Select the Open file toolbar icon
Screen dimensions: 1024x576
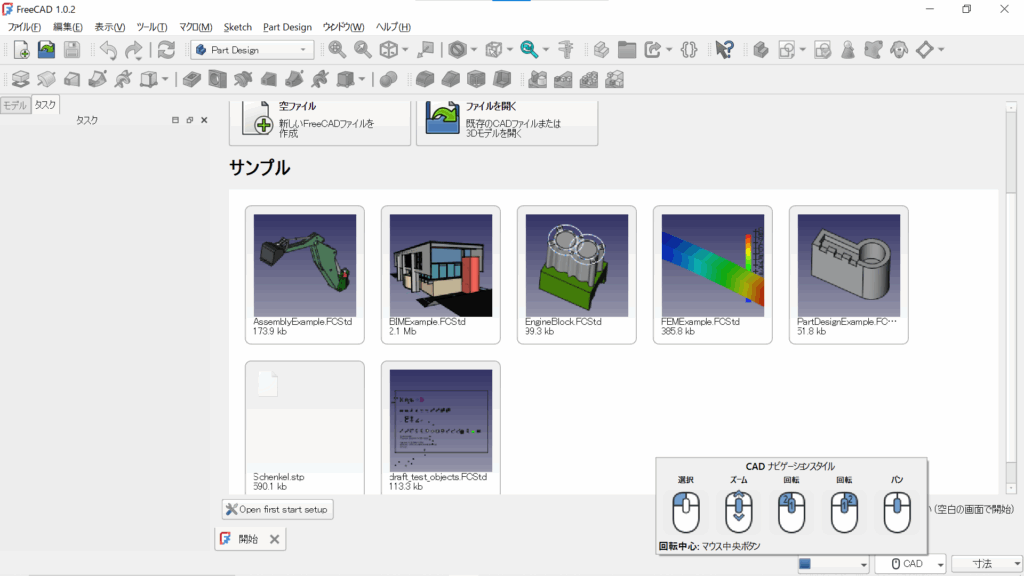coord(45,49)
